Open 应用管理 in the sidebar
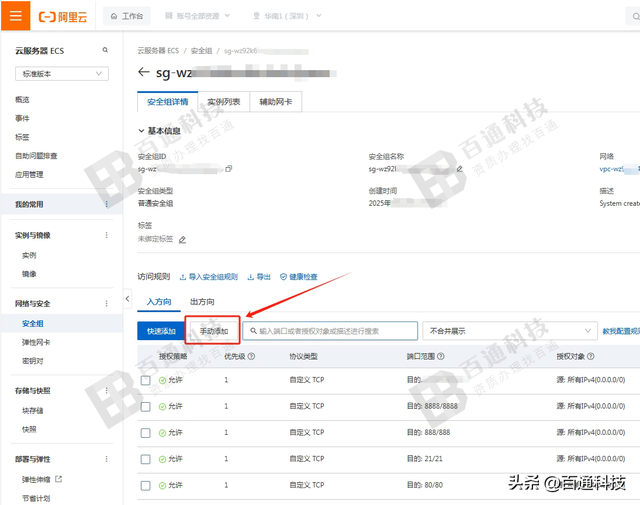Screen dimensions: 640x505 29,175
